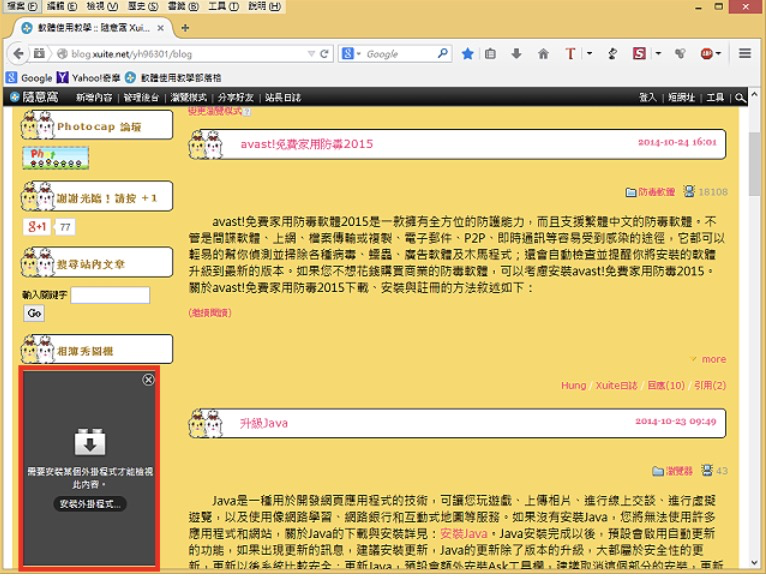The width and height of the screenshot is (766, 576).
Task: Open the 回應(10) comments link
Action: pos(666,385)
